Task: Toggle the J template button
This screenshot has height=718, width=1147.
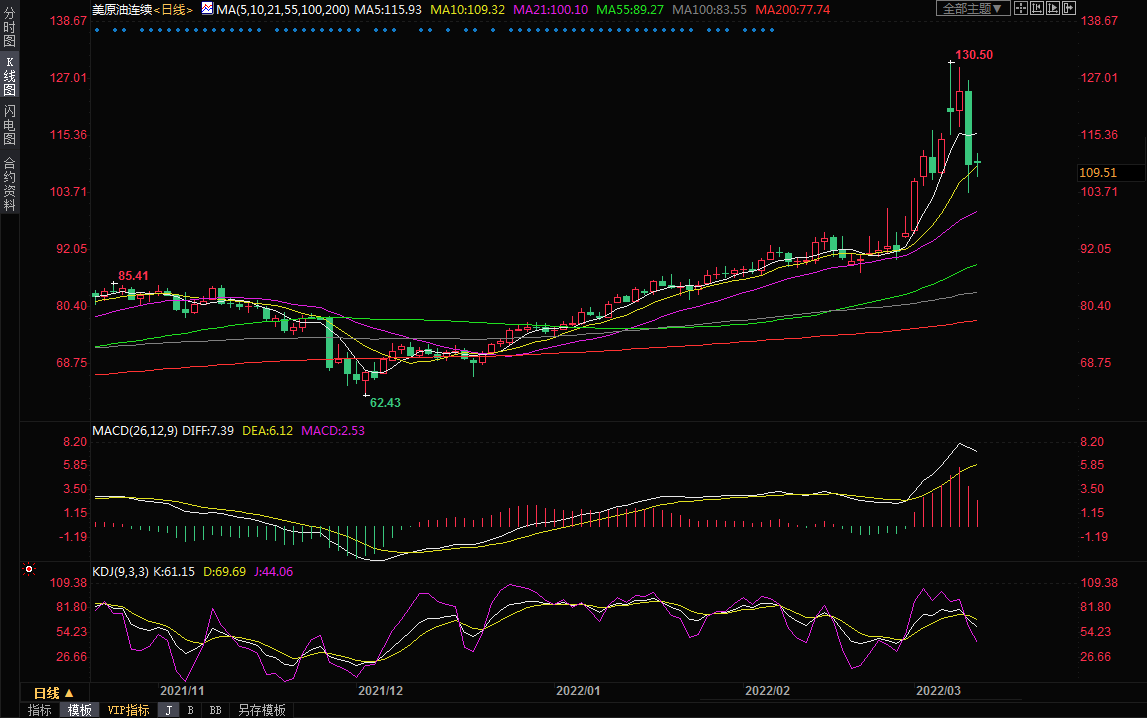Action: (168, 710)
